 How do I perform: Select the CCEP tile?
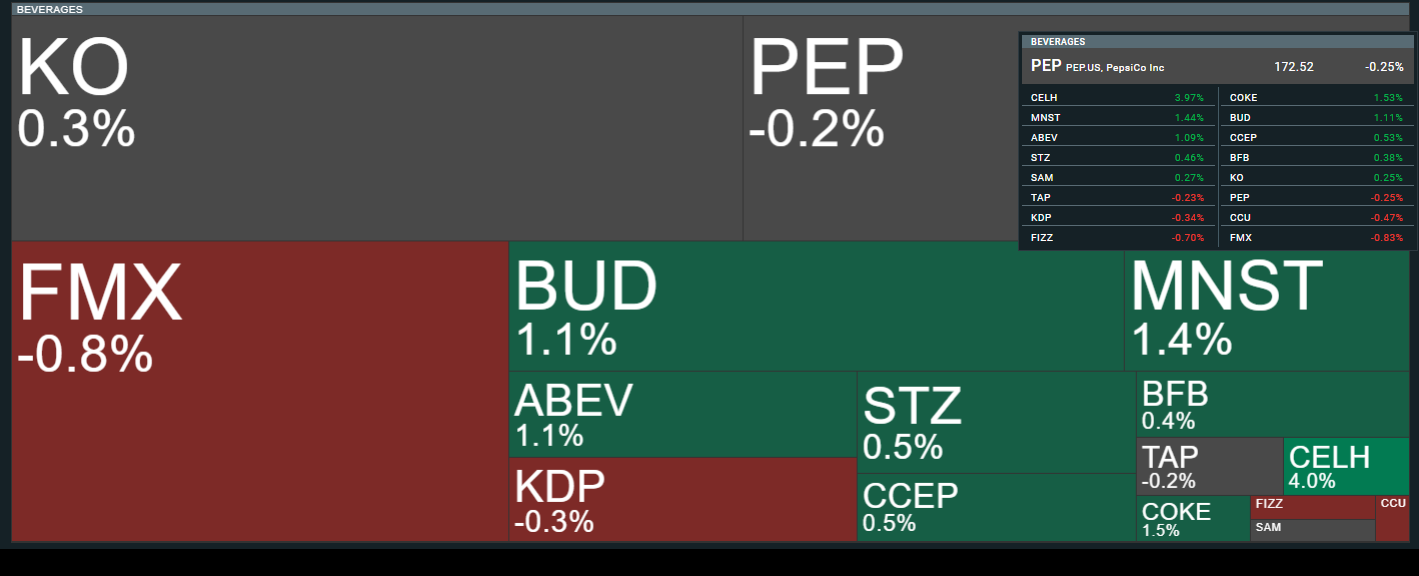(x=997, y=508)
